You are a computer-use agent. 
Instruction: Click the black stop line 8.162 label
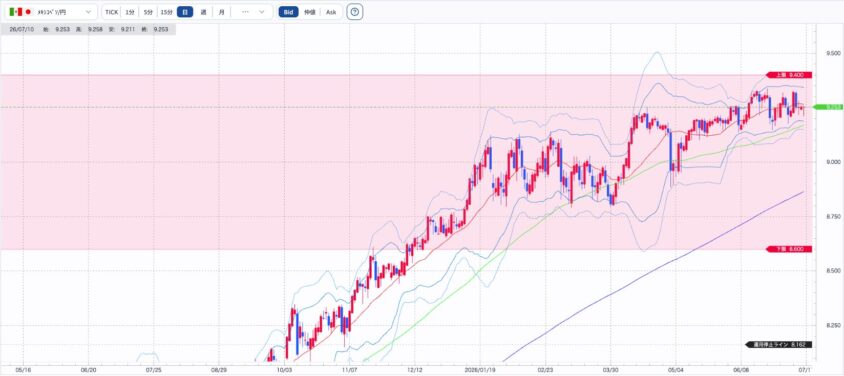tap(778, 344)
